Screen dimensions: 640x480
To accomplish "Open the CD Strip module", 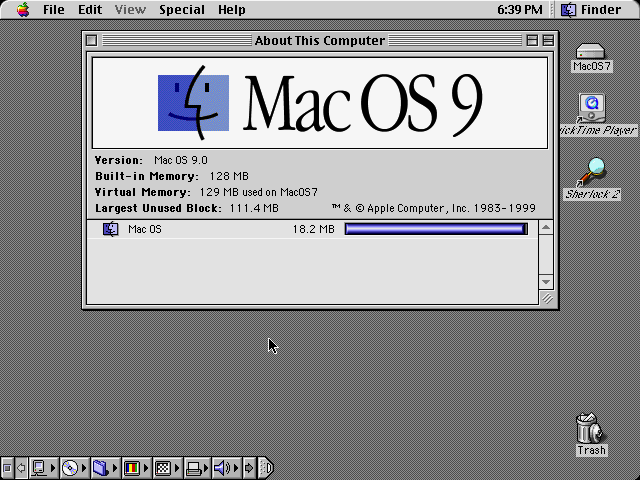I will tap(75, 468).
